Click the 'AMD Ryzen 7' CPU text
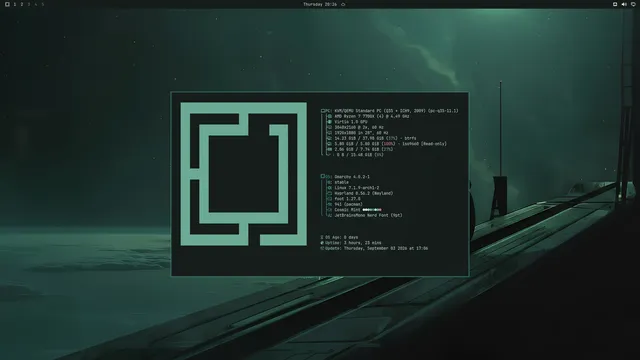 [x=372, y=116]
